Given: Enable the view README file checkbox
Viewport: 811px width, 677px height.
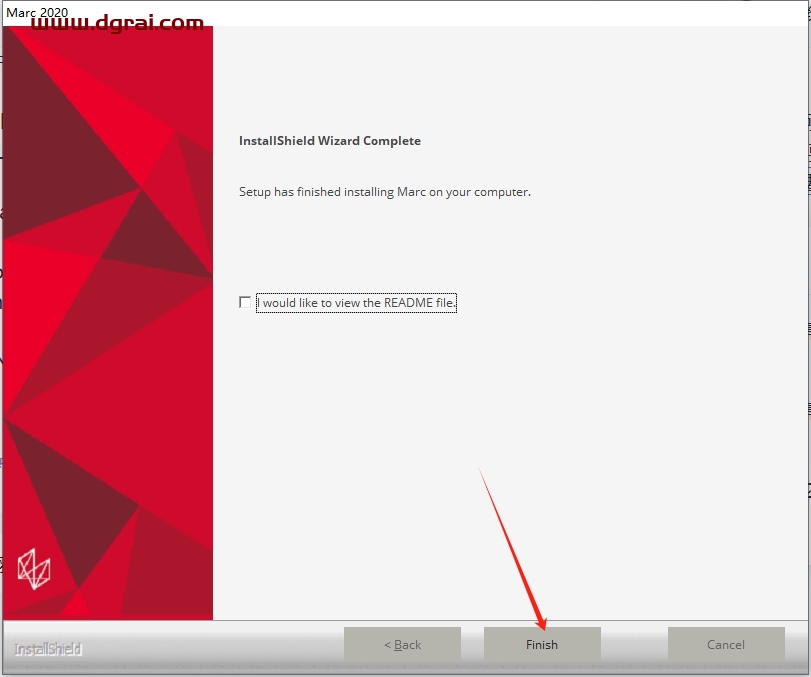Looking at the screenshot, I should pos(245,302).
